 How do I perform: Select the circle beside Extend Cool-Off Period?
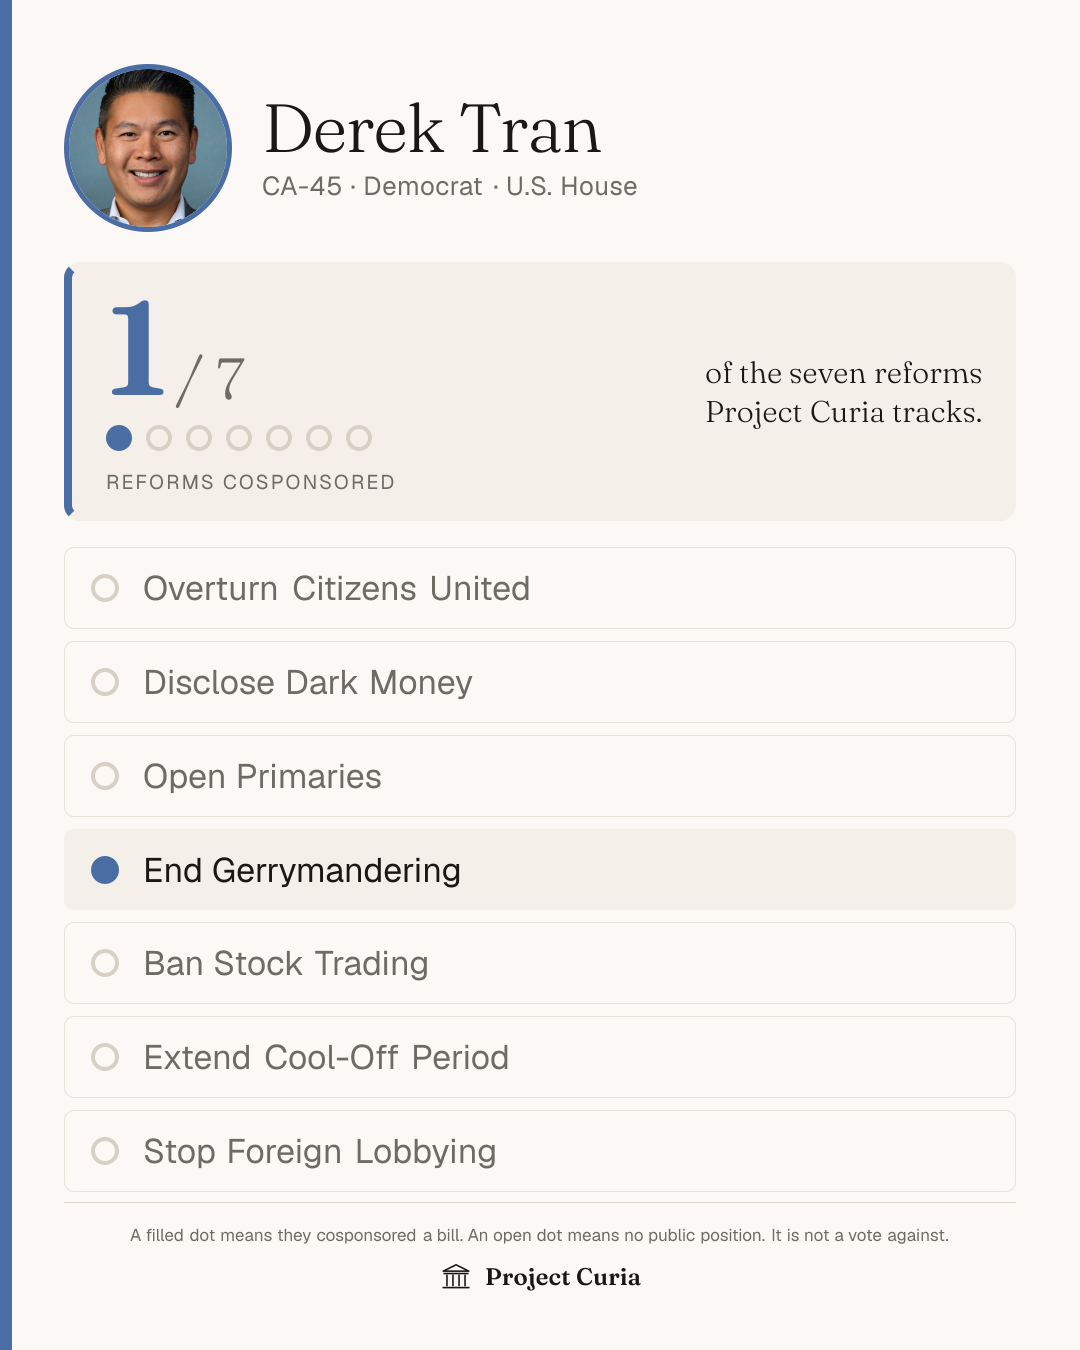click(105, 1057)
